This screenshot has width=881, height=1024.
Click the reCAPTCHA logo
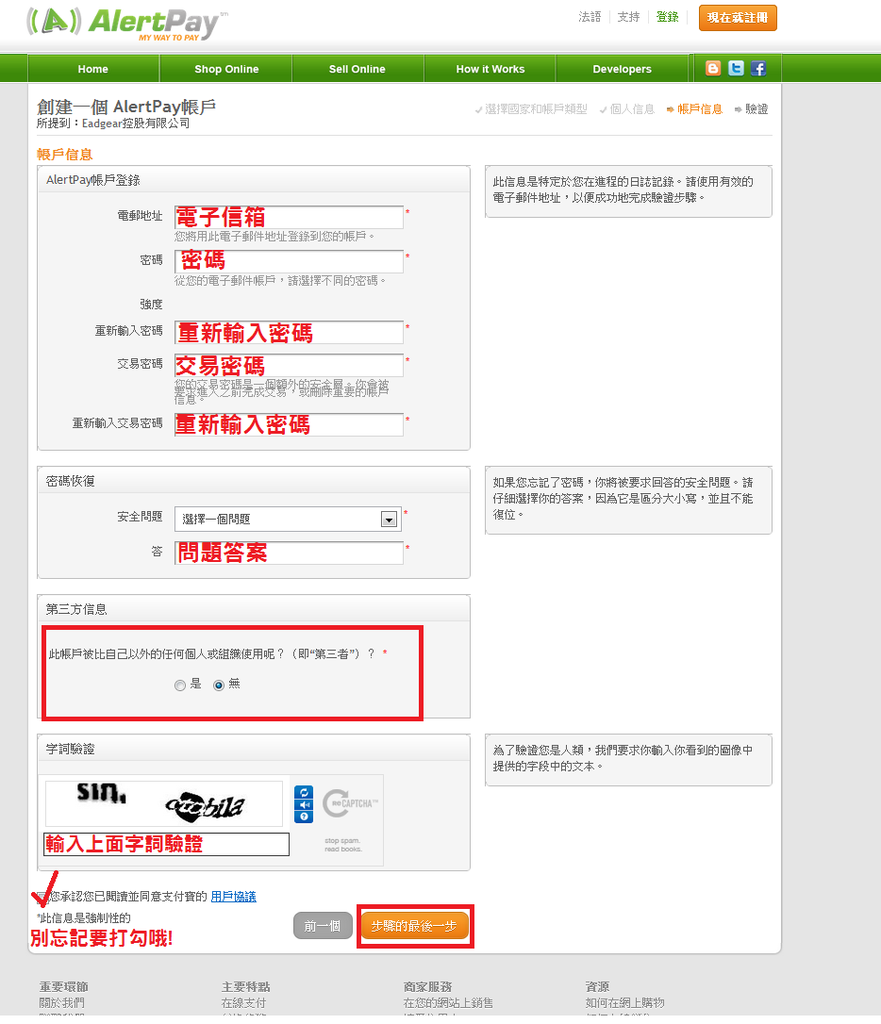click(350, 804)
